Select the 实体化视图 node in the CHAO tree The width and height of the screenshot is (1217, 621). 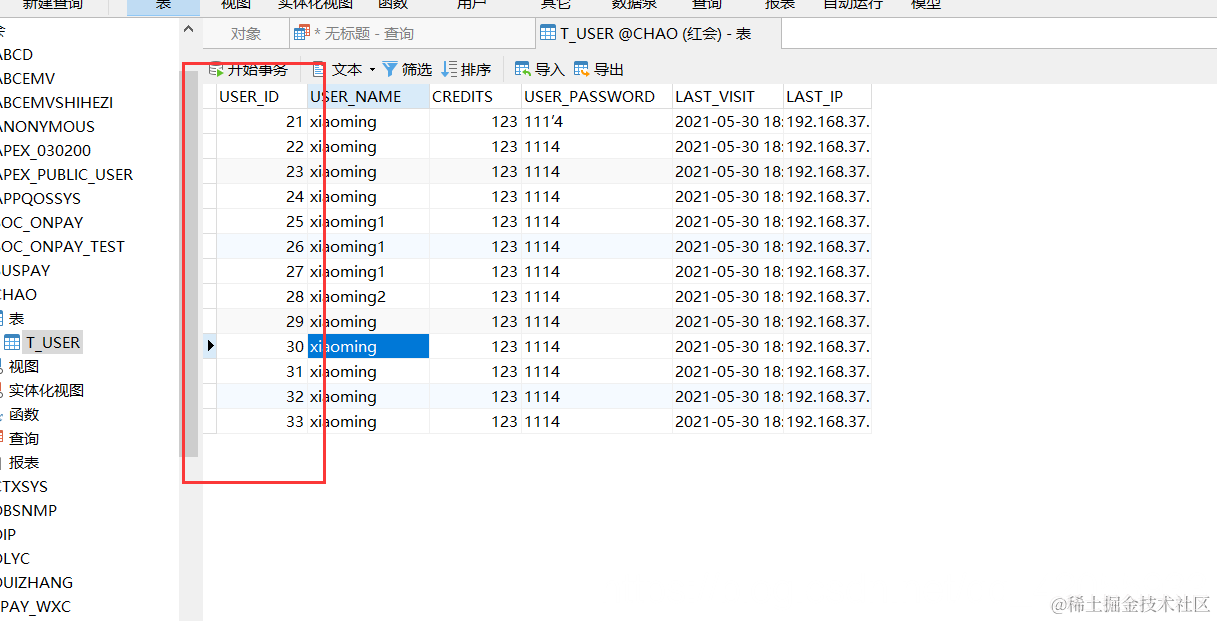[x=46, y=391]
